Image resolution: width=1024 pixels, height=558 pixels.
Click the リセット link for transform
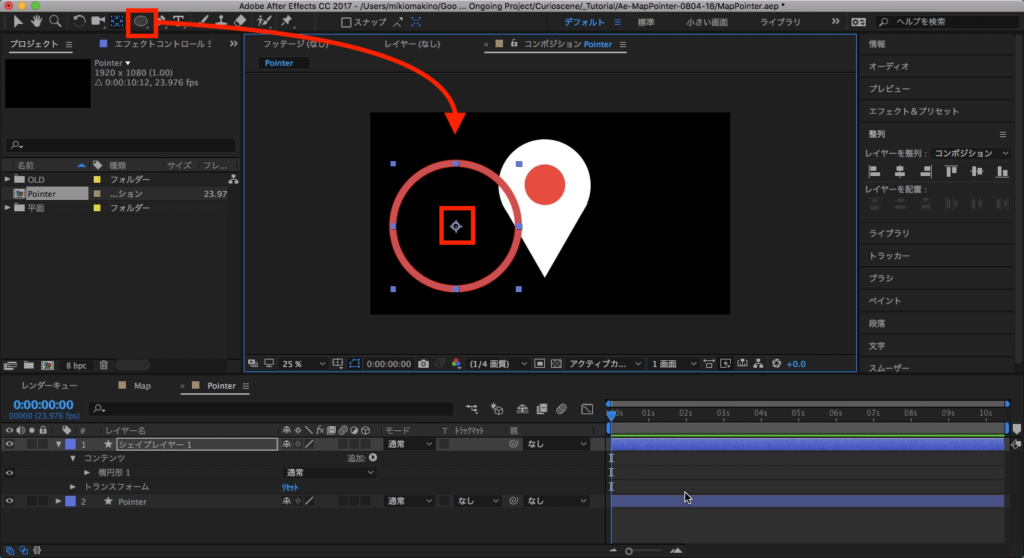point(289,486)
